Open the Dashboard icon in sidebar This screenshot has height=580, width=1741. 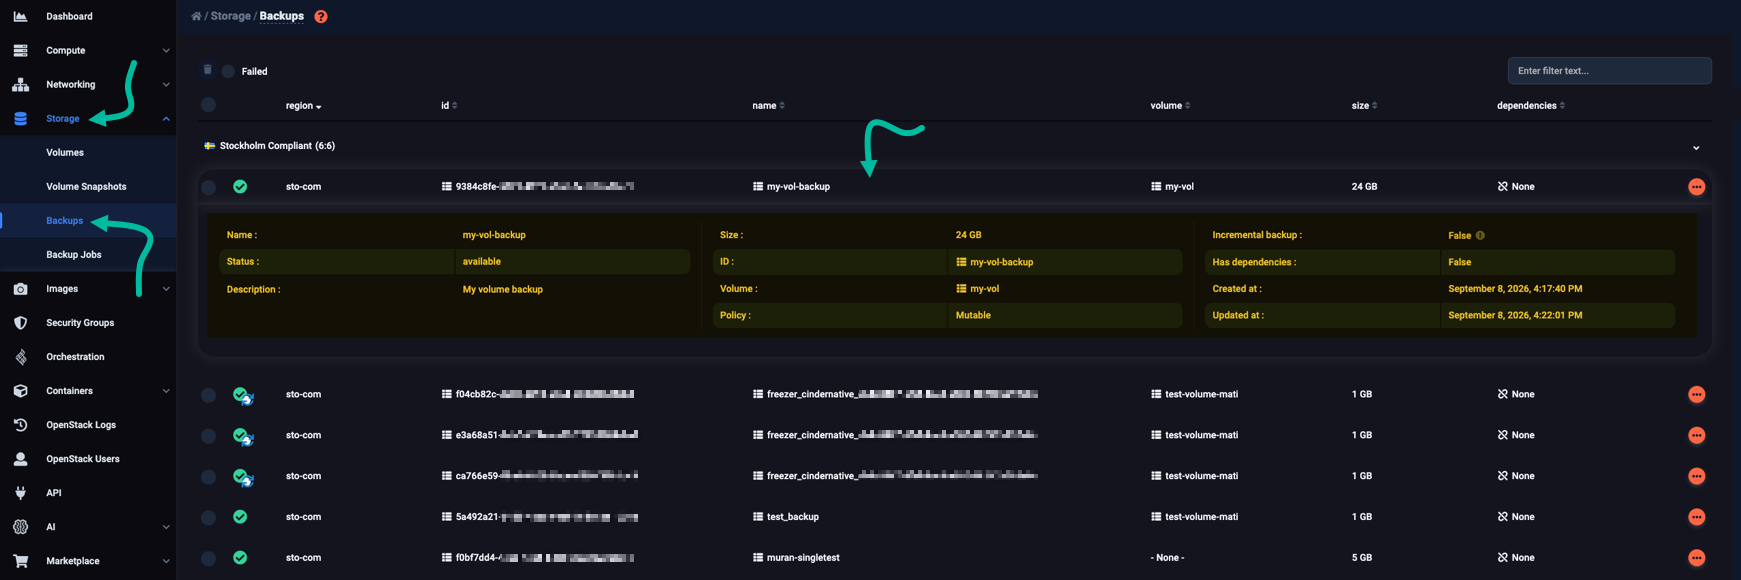point(20,16)
